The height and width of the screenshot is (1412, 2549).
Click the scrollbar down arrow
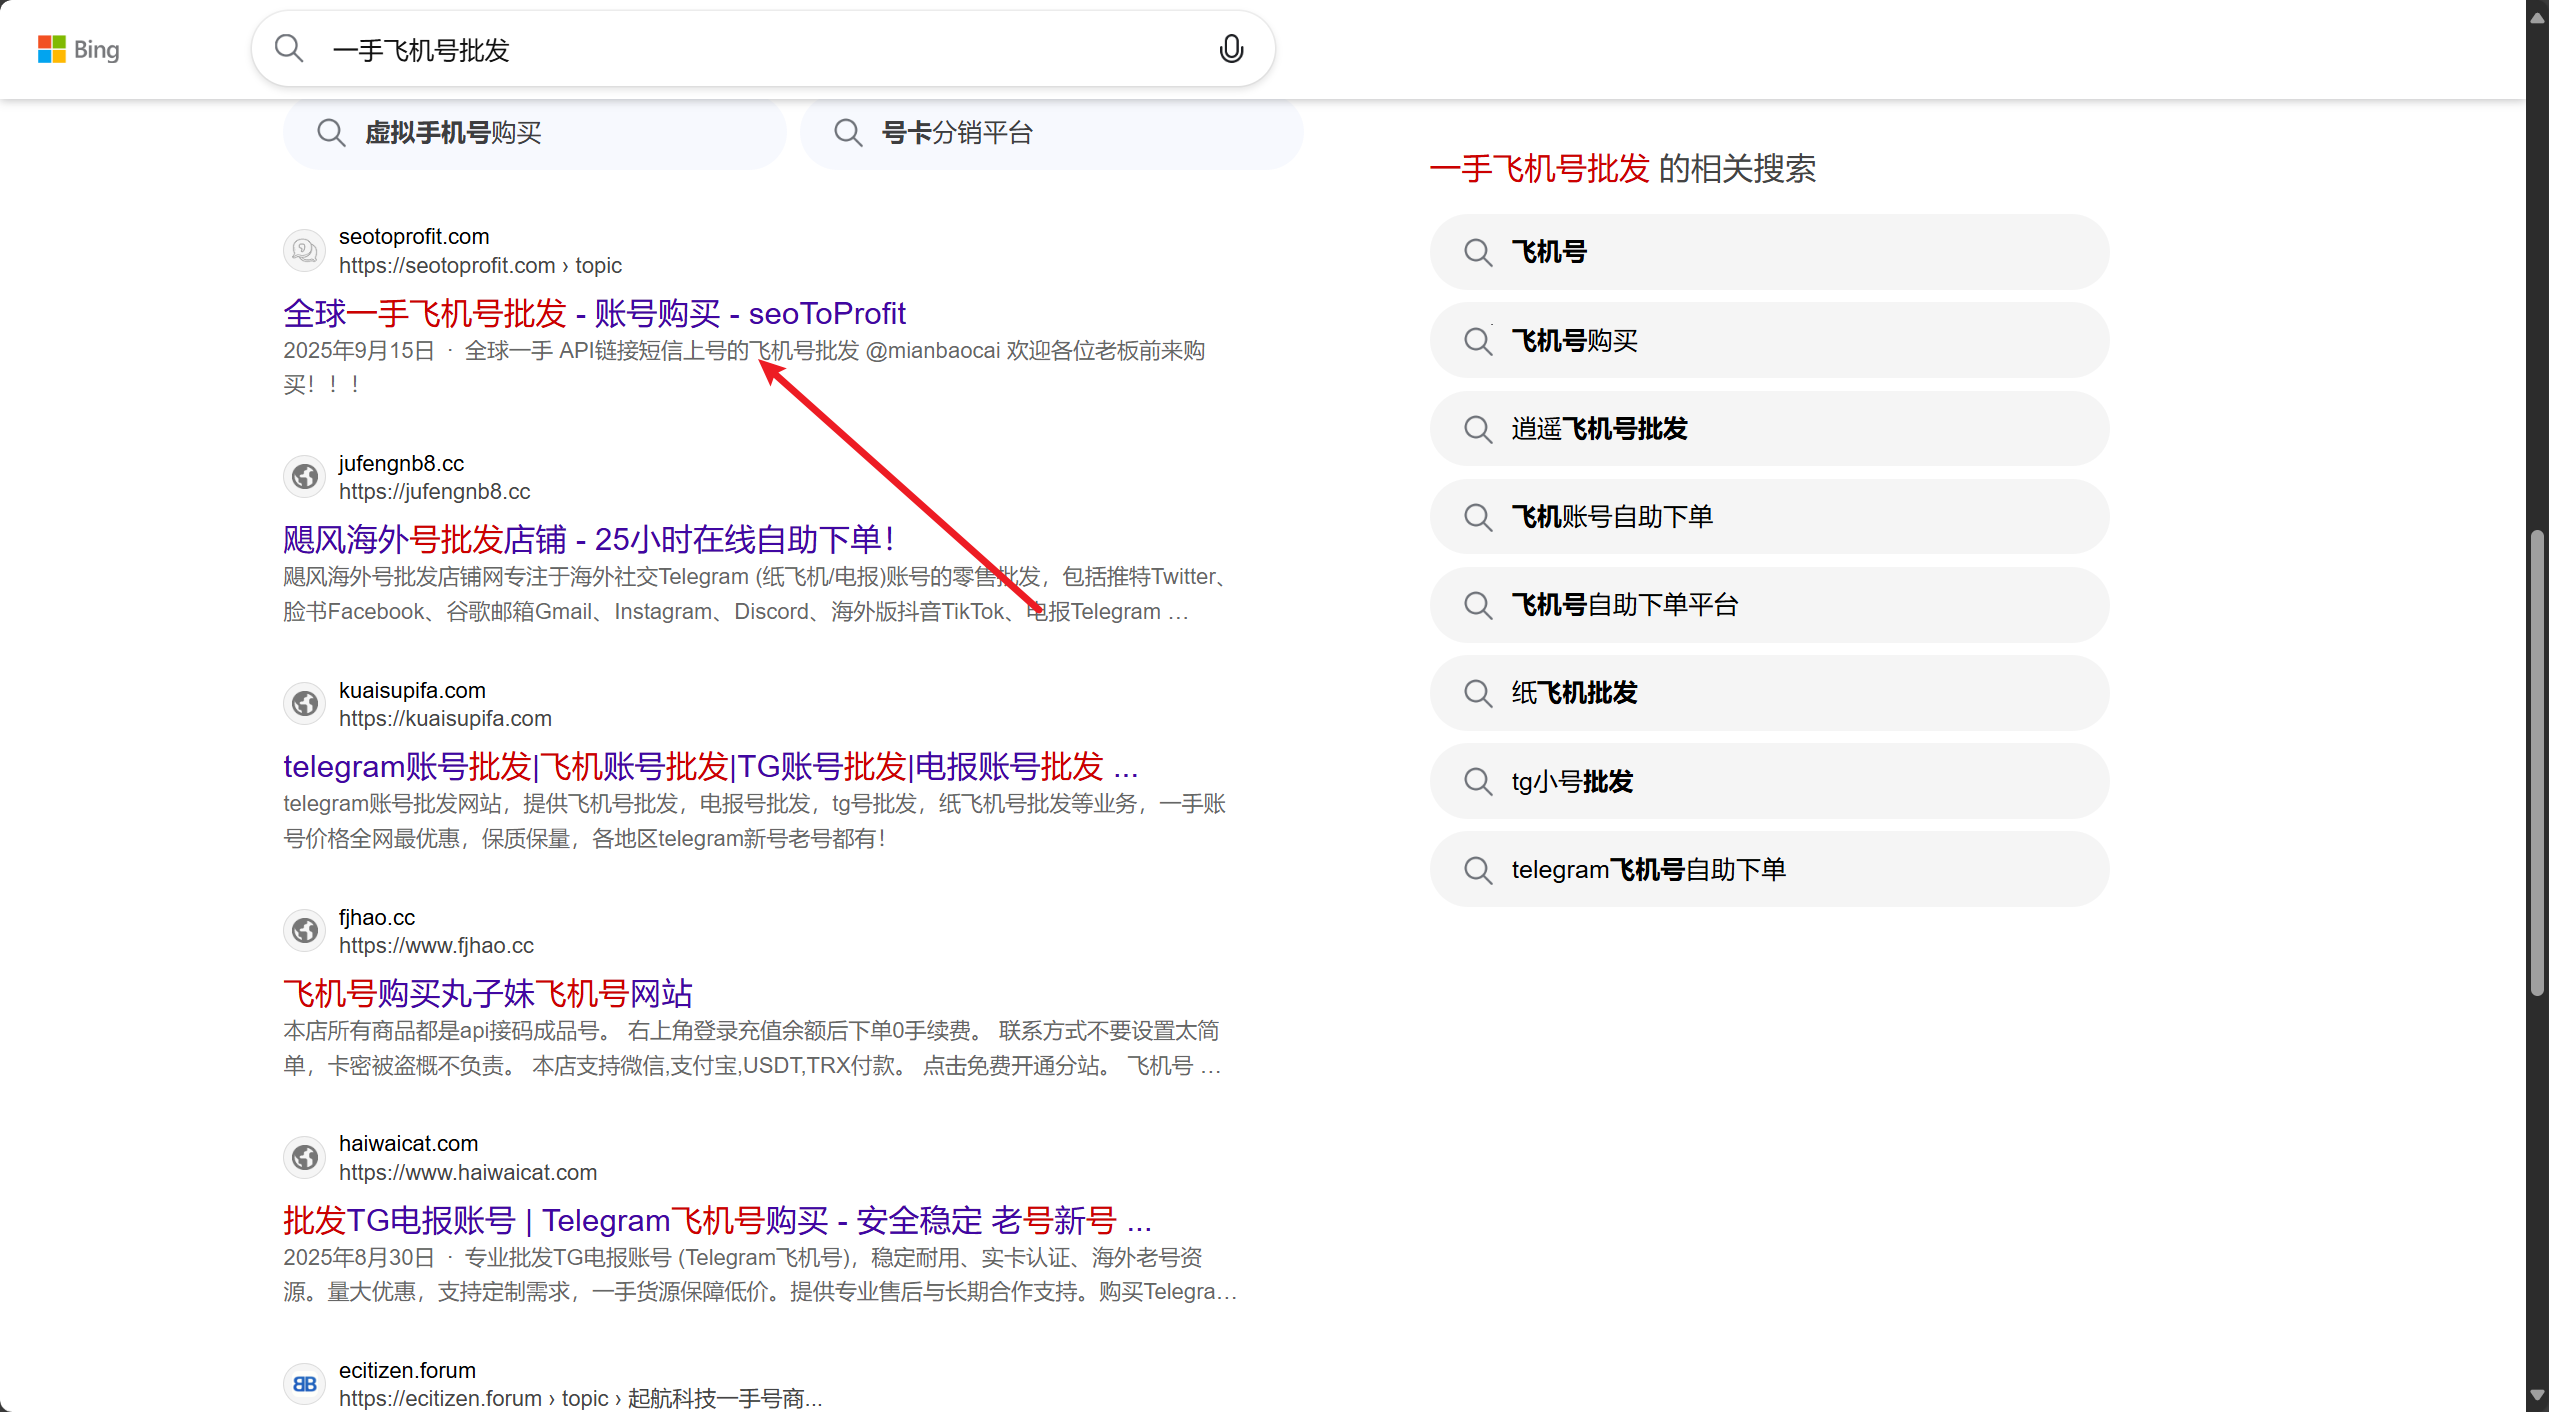pos(2537,1394)
